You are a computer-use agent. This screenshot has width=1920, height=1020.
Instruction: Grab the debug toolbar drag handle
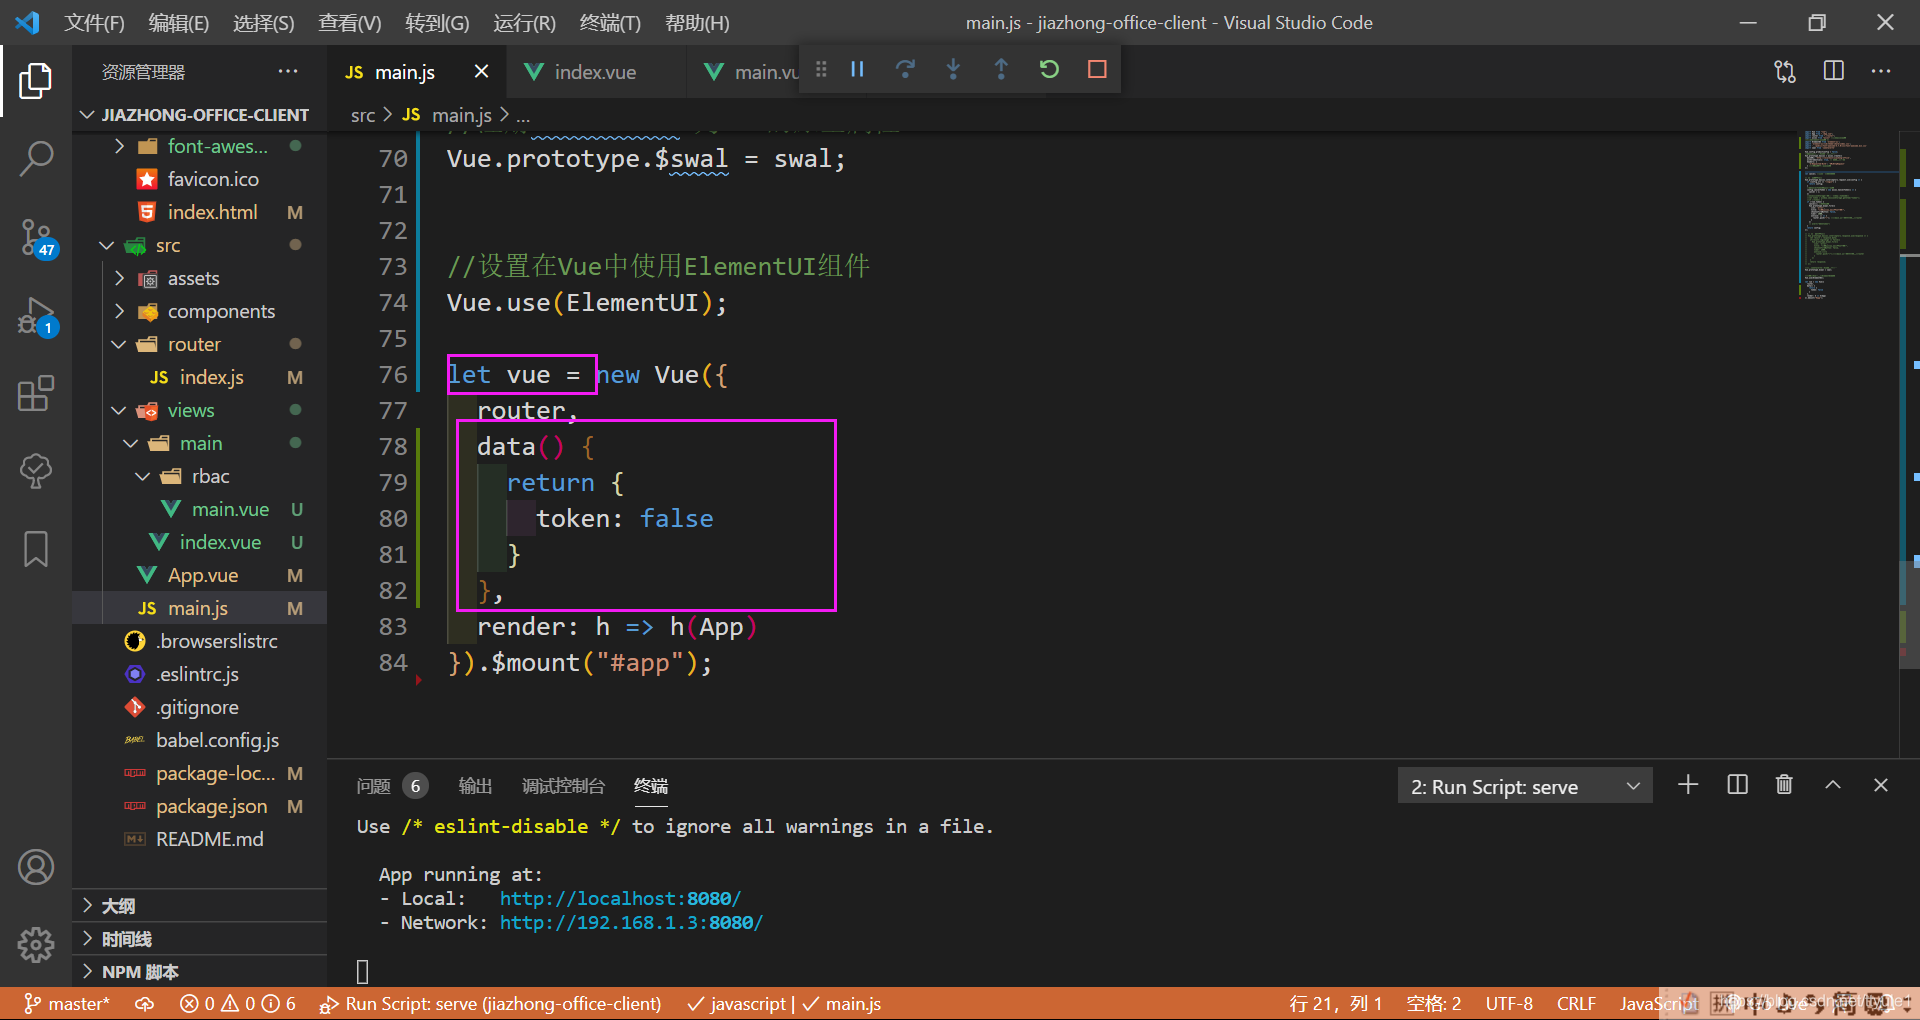tap(821, 69)
